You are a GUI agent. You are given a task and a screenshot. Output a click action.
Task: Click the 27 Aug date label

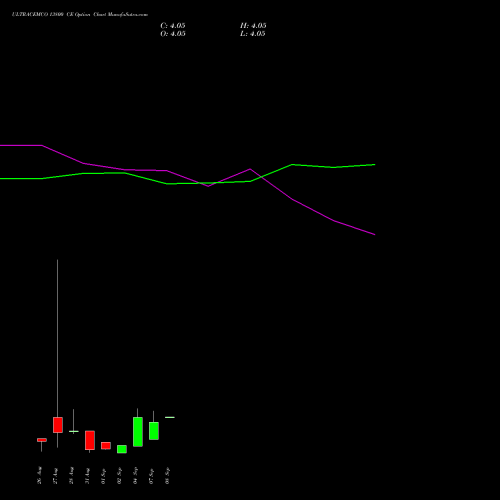point(56,475)
